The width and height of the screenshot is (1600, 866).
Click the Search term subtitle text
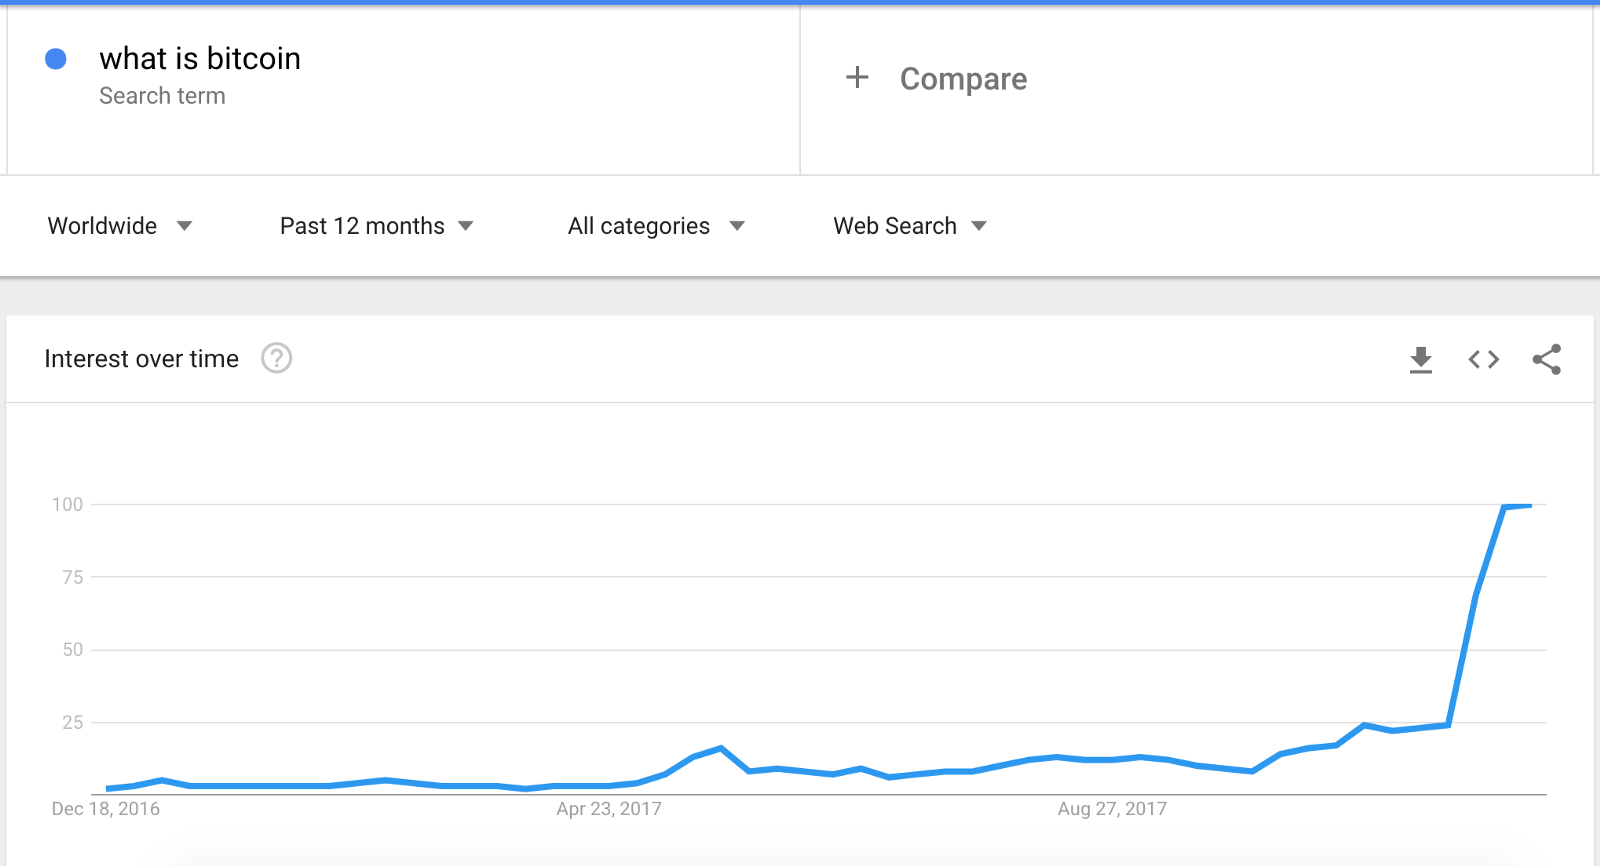(162, 96)
